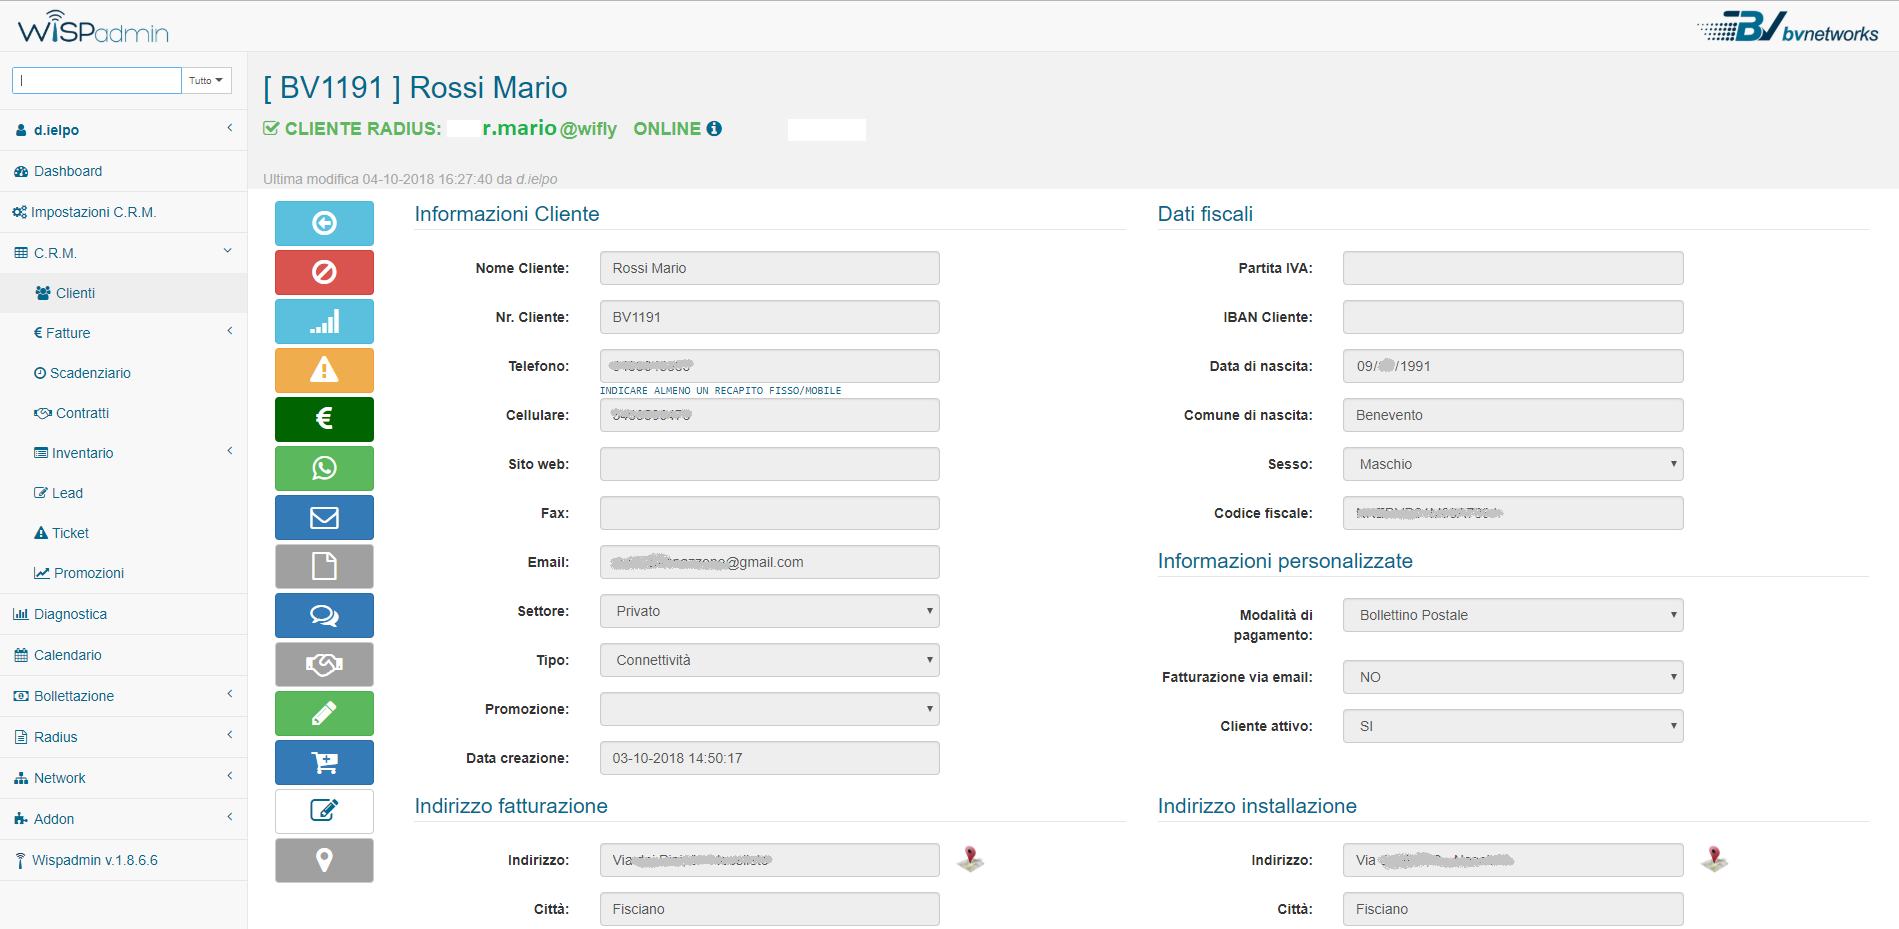
Task: Click the sidebar search input
Action: pyautogui.click(x=96, y=80)
